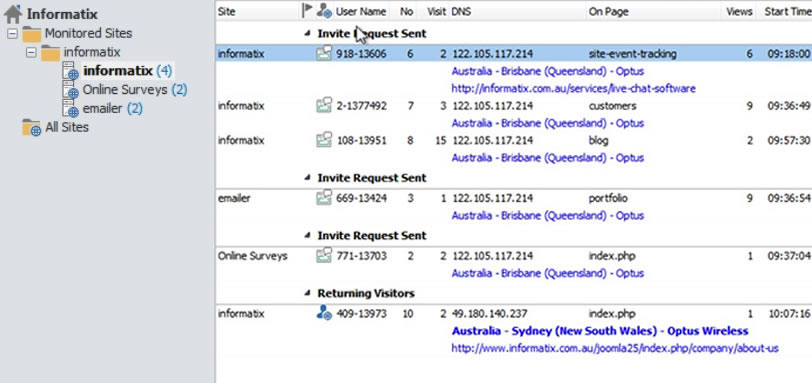Click the portfolio page cell

click(609, 198)
